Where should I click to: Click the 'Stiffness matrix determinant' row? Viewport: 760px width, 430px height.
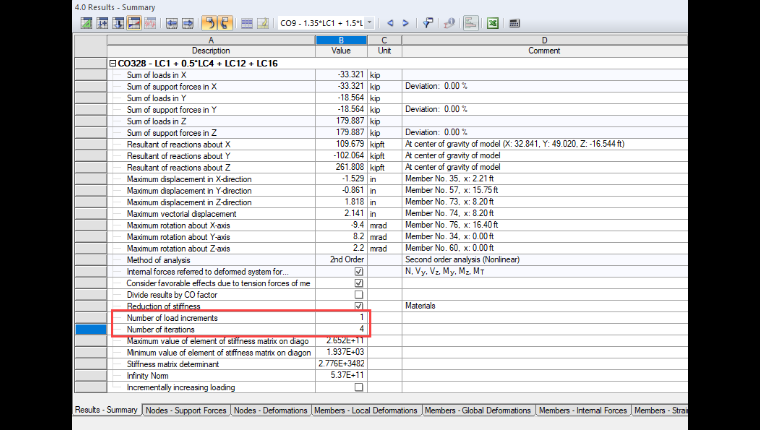point(380,364)
